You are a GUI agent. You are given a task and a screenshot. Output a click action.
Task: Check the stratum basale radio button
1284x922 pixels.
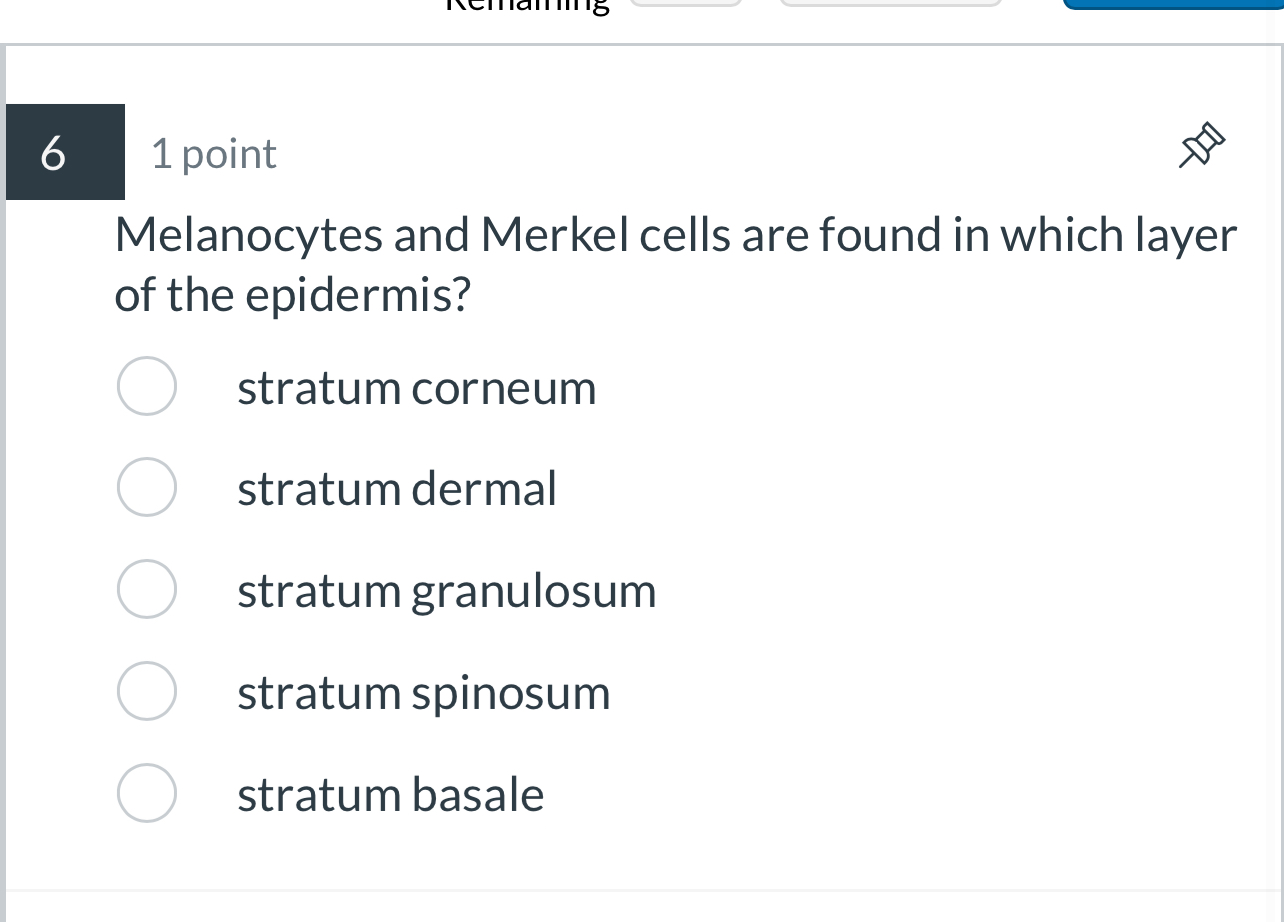pyautogui.click(x=147, y=794)
